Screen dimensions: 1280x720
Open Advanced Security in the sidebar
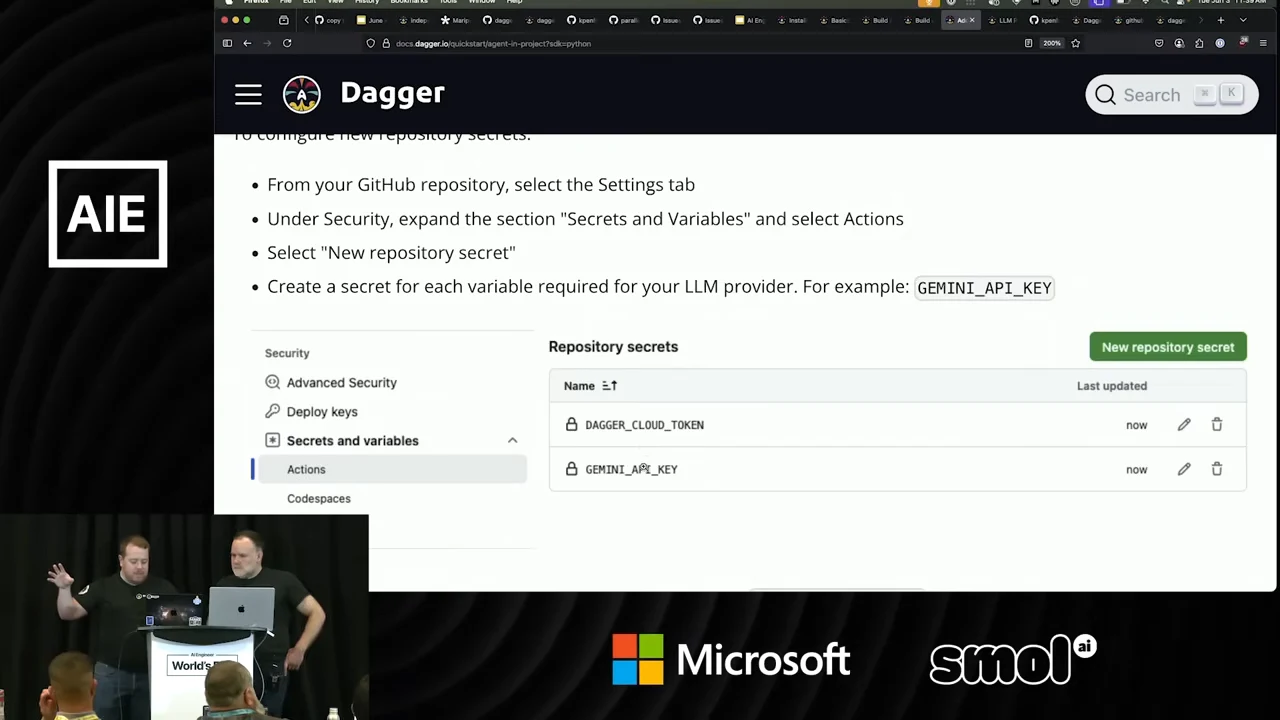click(x=341, y=382)
